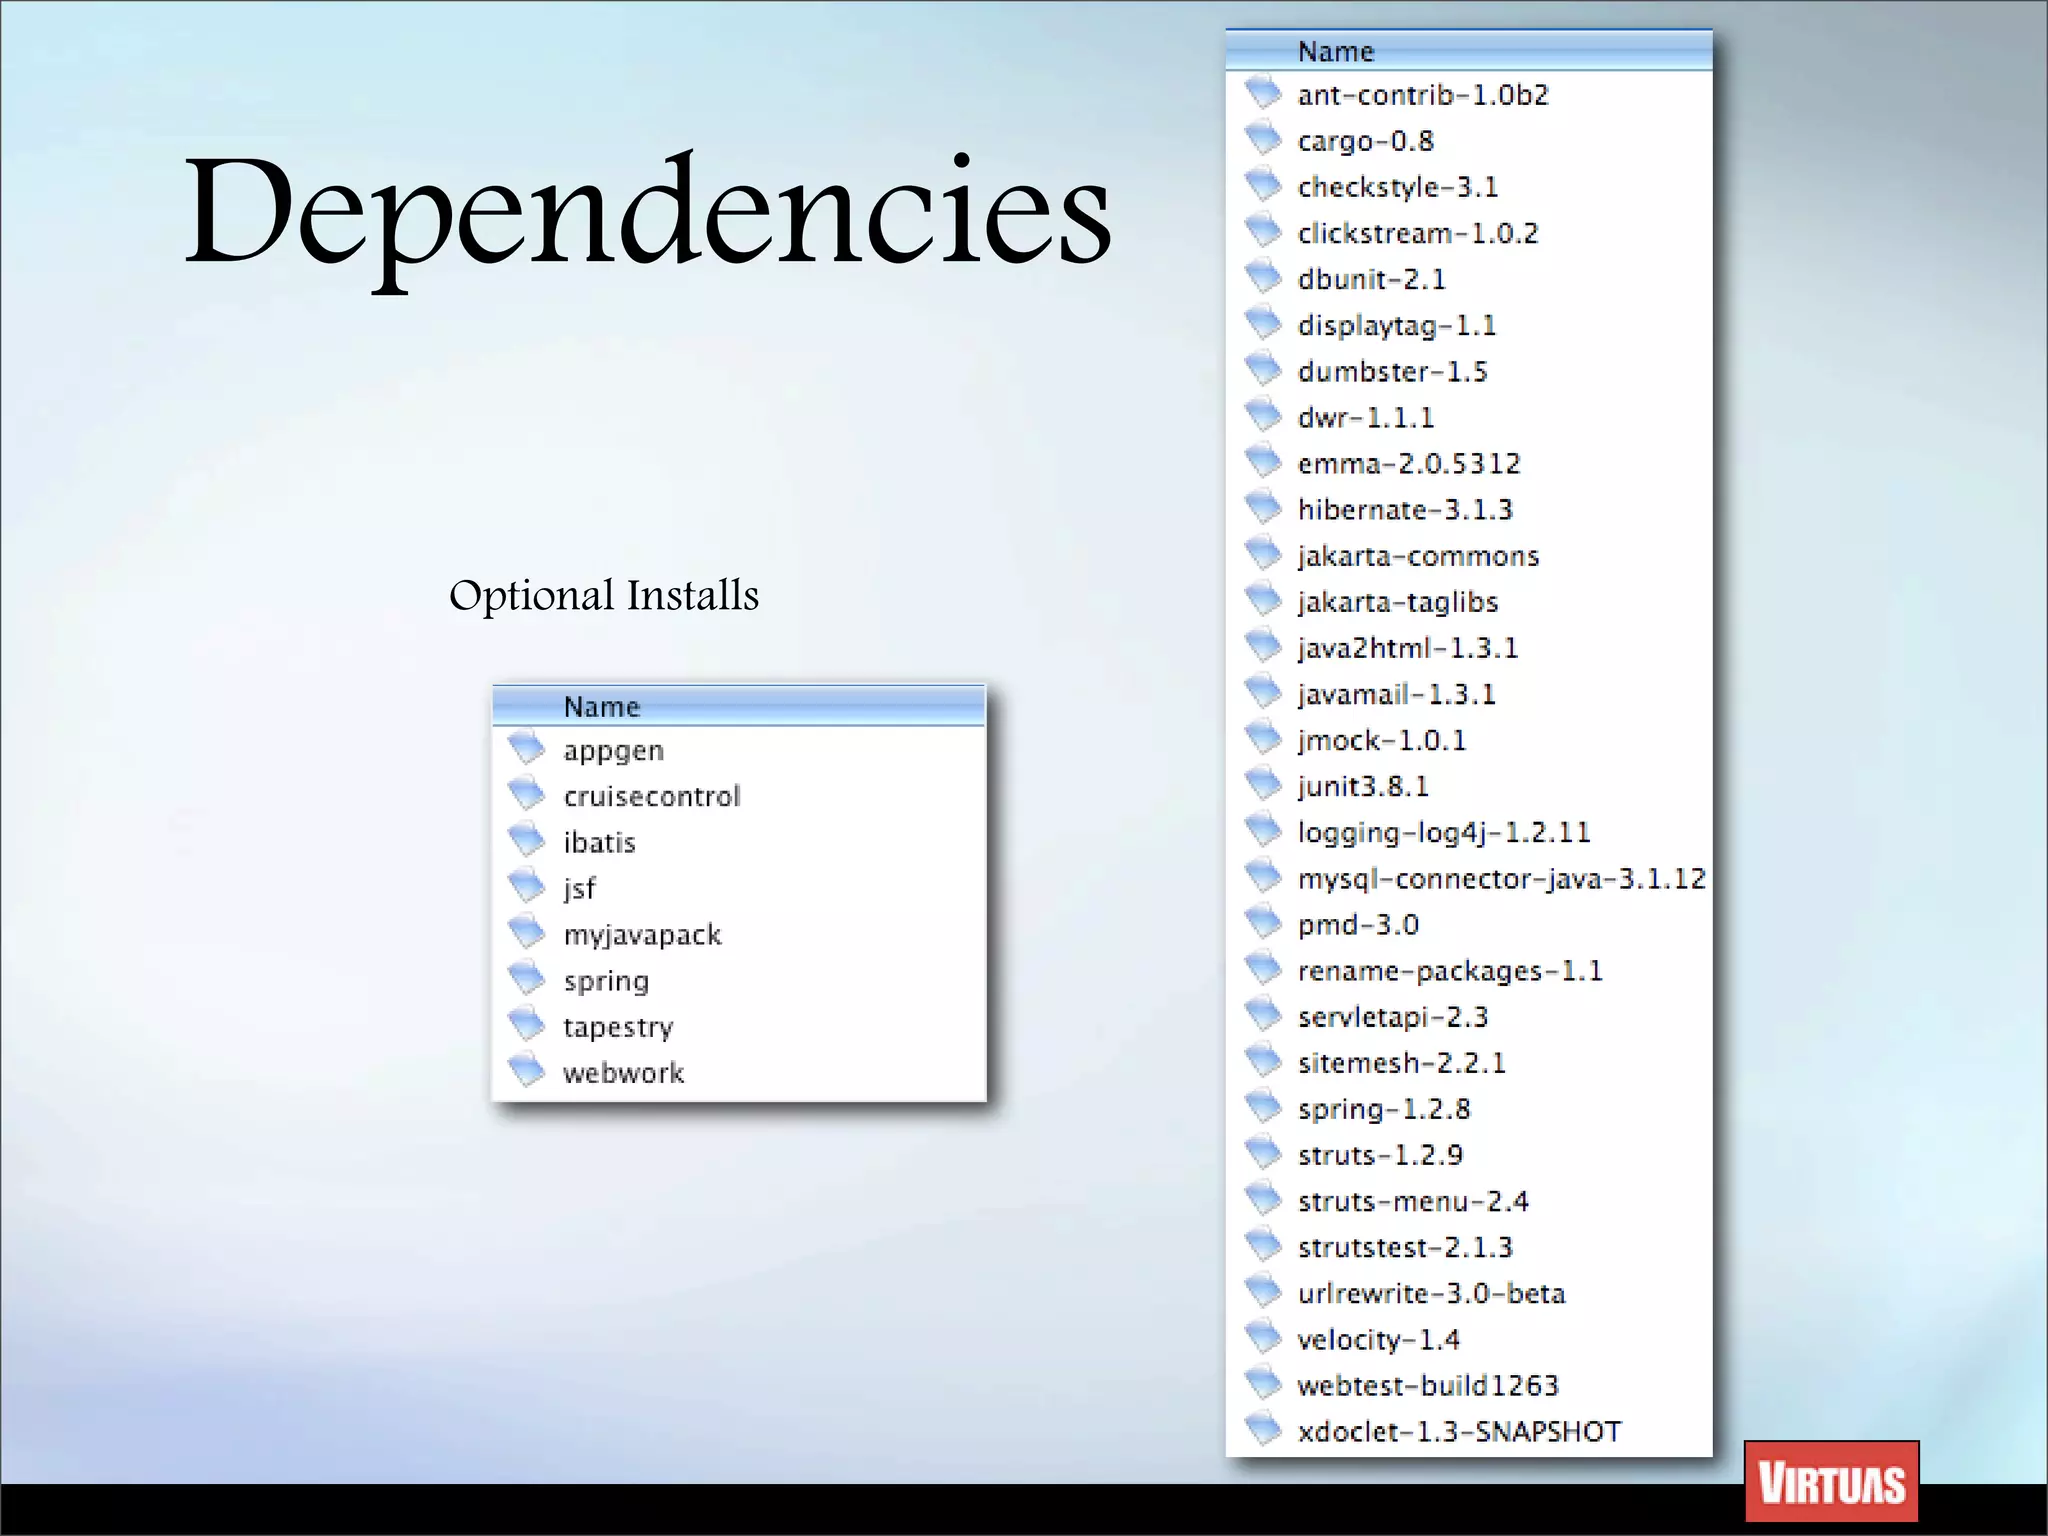2048x1536 pixels.
Task: Select the ibatis folder icon
Action: [526, 840]
